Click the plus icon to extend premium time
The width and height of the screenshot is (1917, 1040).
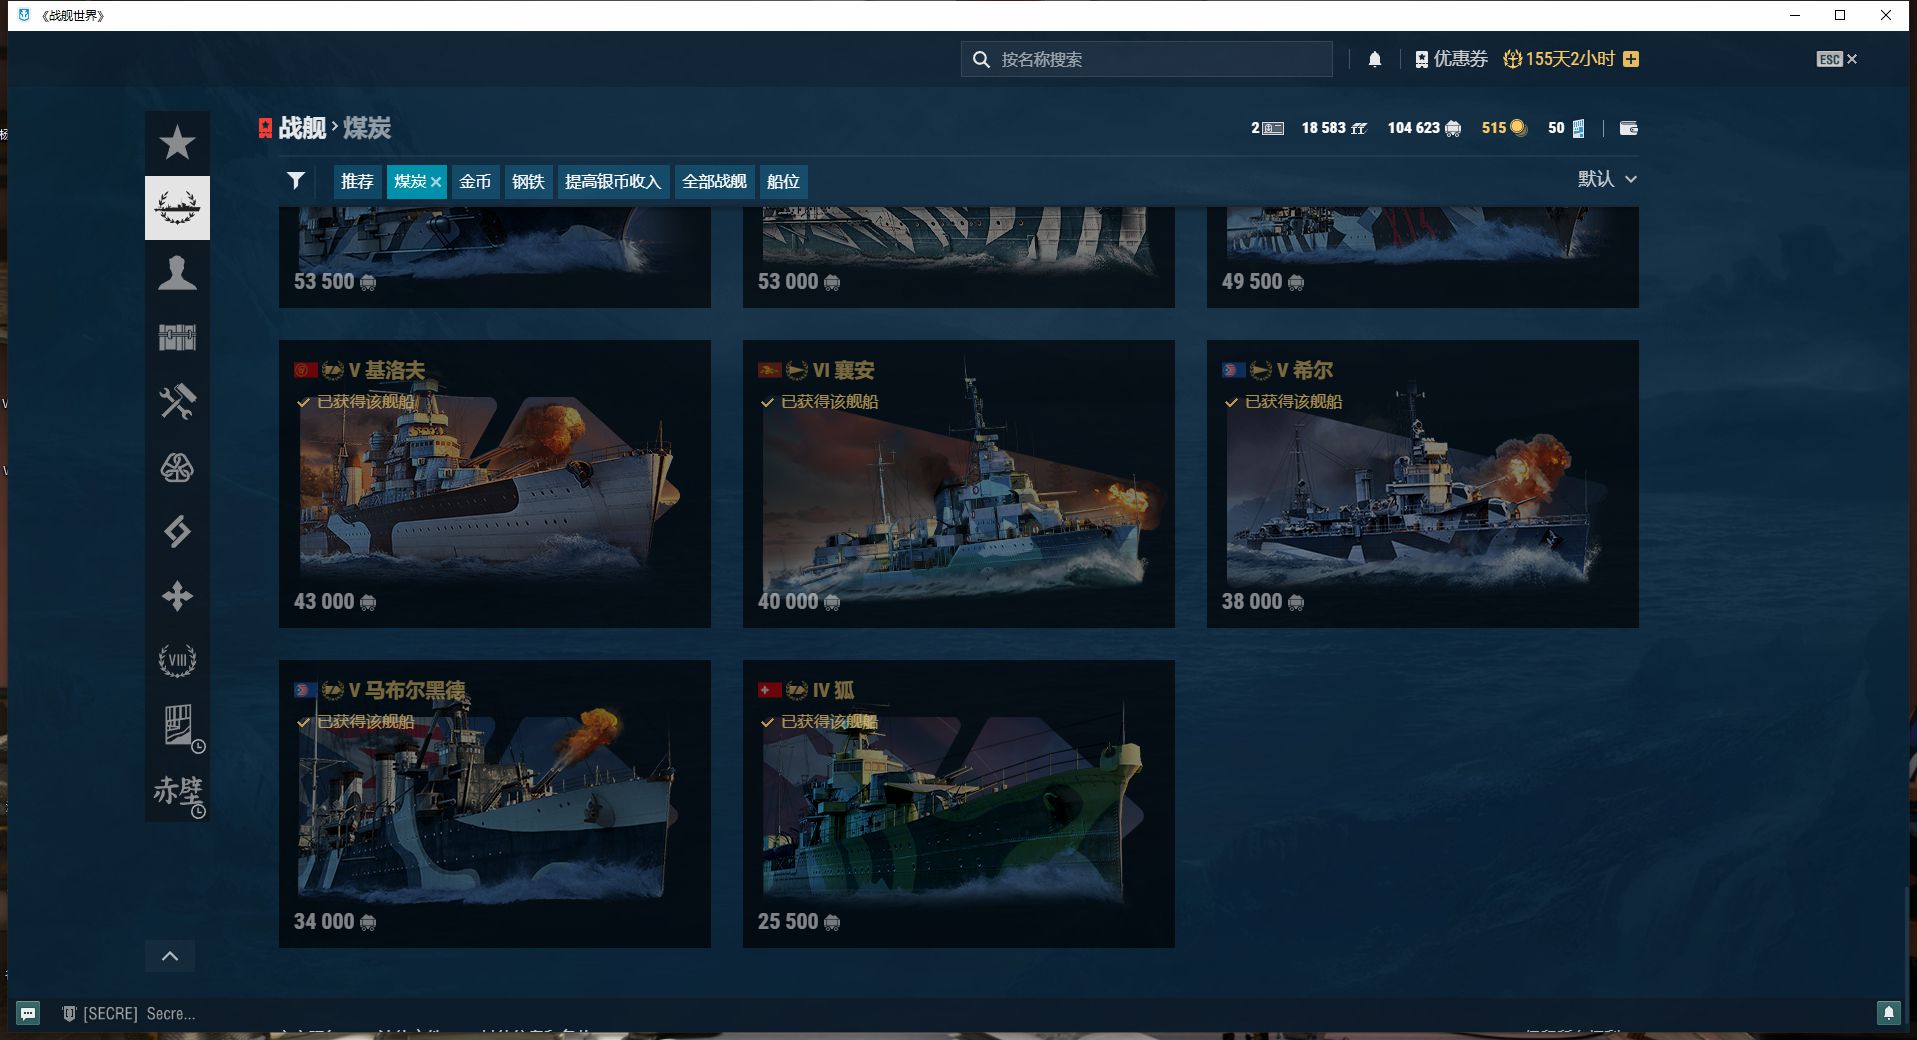click(1631, 59)
